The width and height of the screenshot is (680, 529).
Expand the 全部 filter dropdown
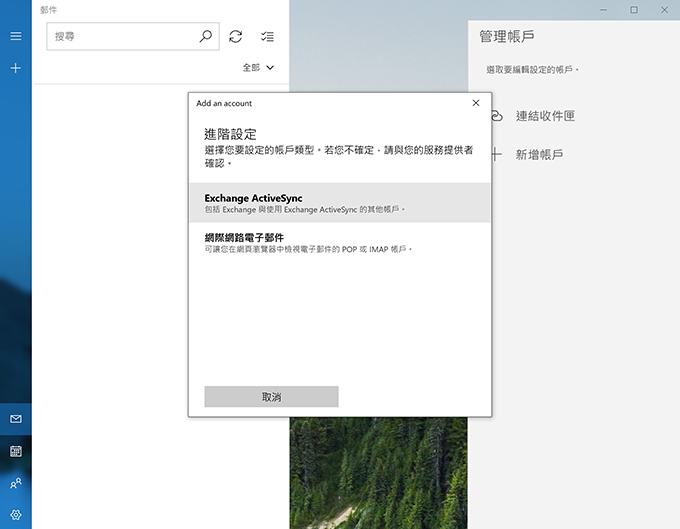(258, 68)
